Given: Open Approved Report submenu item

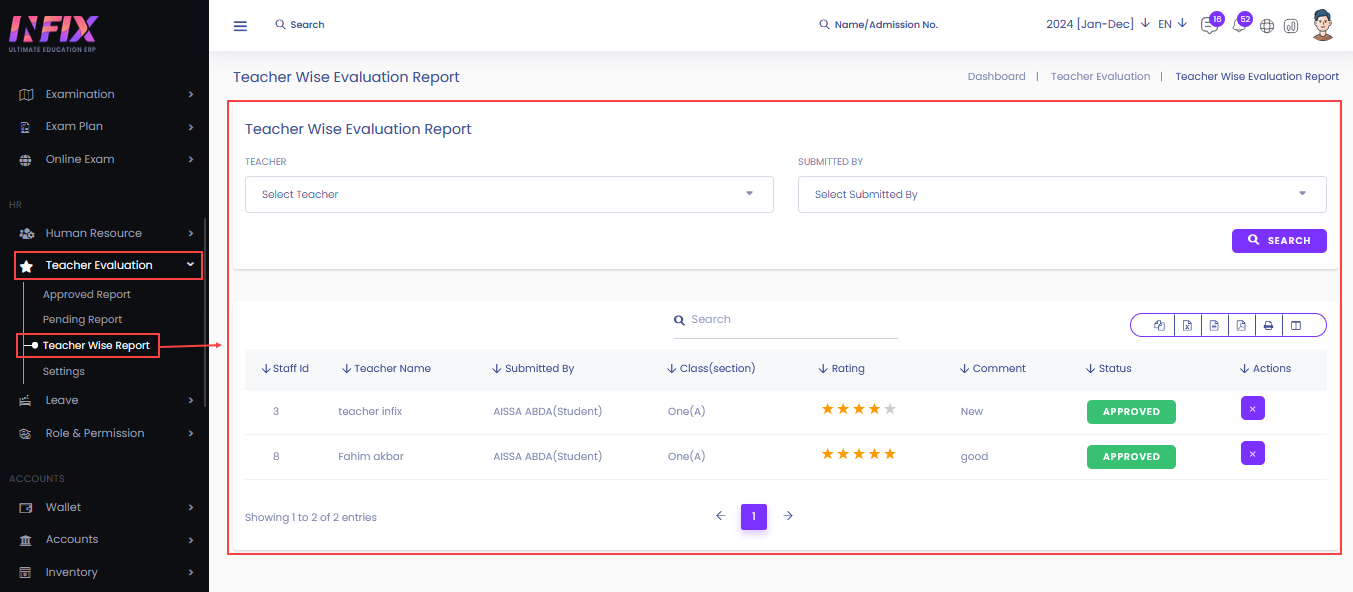Looking at the screenshot, I should pos(87,295).
